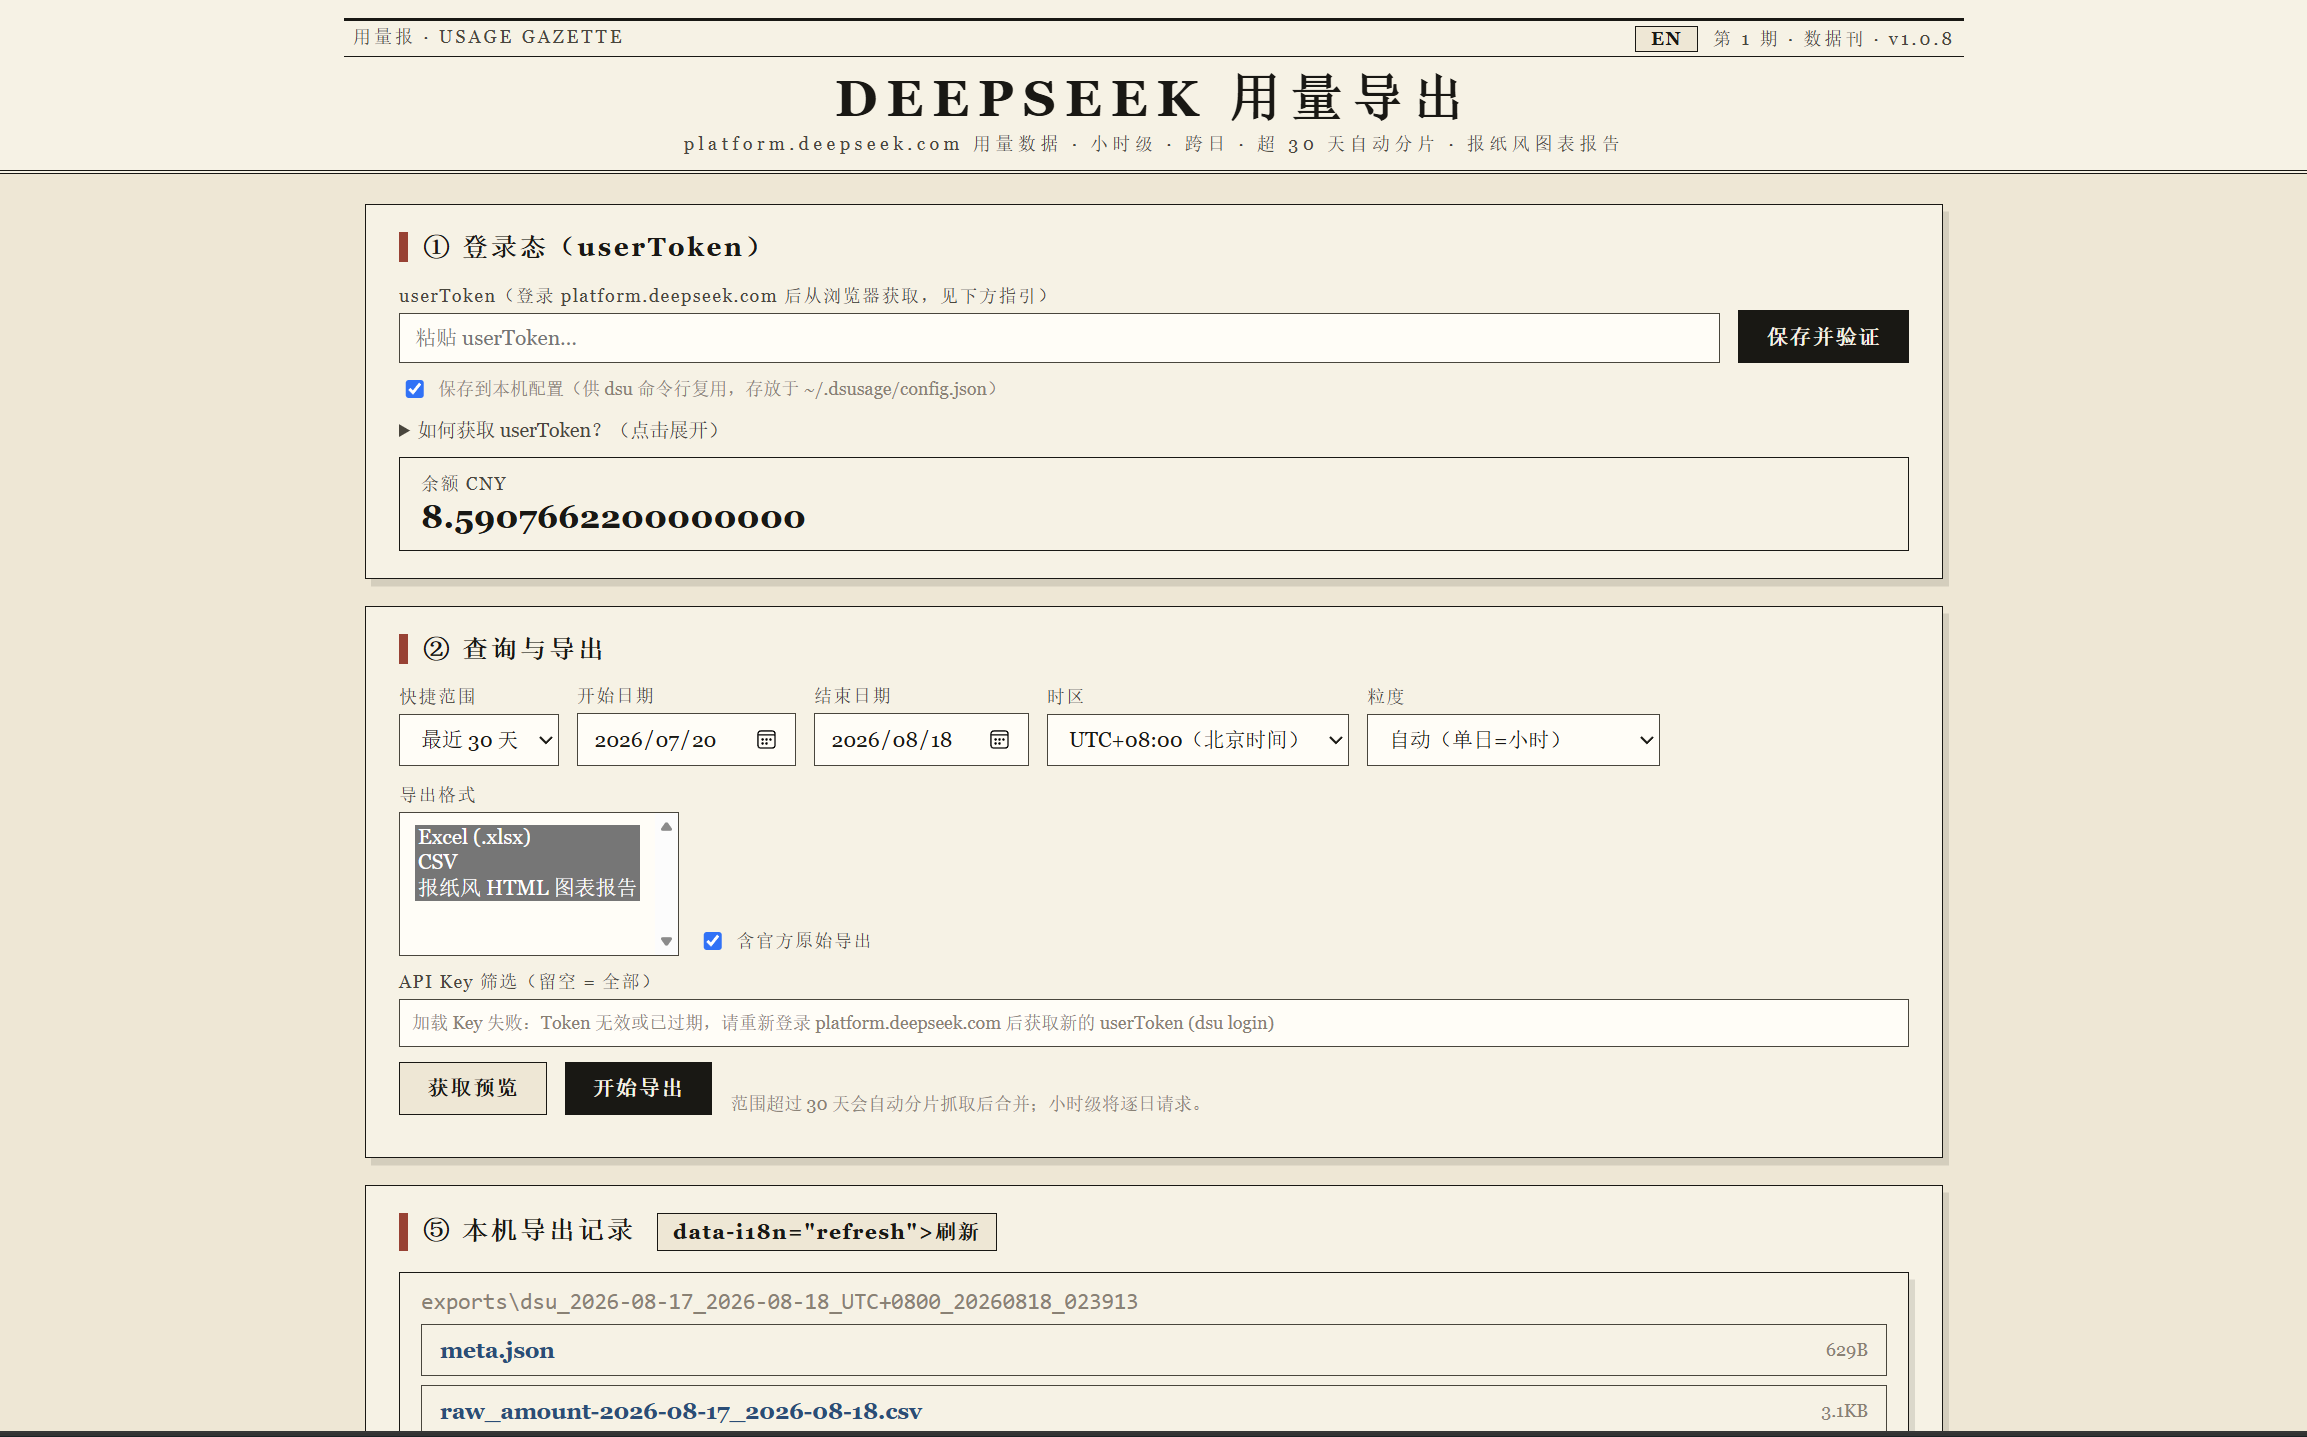This screenshot has height=1437, width=2307.
Task: Click the 余额 CNY label
Action: point(464,484)
